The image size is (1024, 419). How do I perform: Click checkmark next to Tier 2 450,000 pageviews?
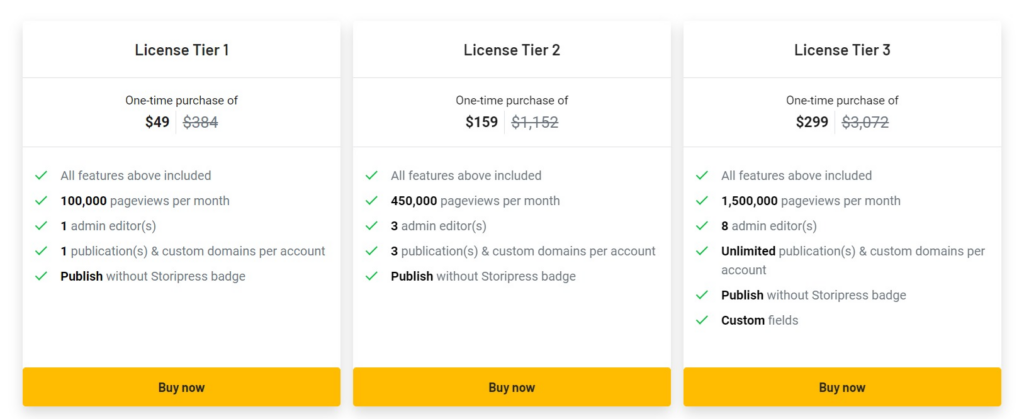pos(372,201)
